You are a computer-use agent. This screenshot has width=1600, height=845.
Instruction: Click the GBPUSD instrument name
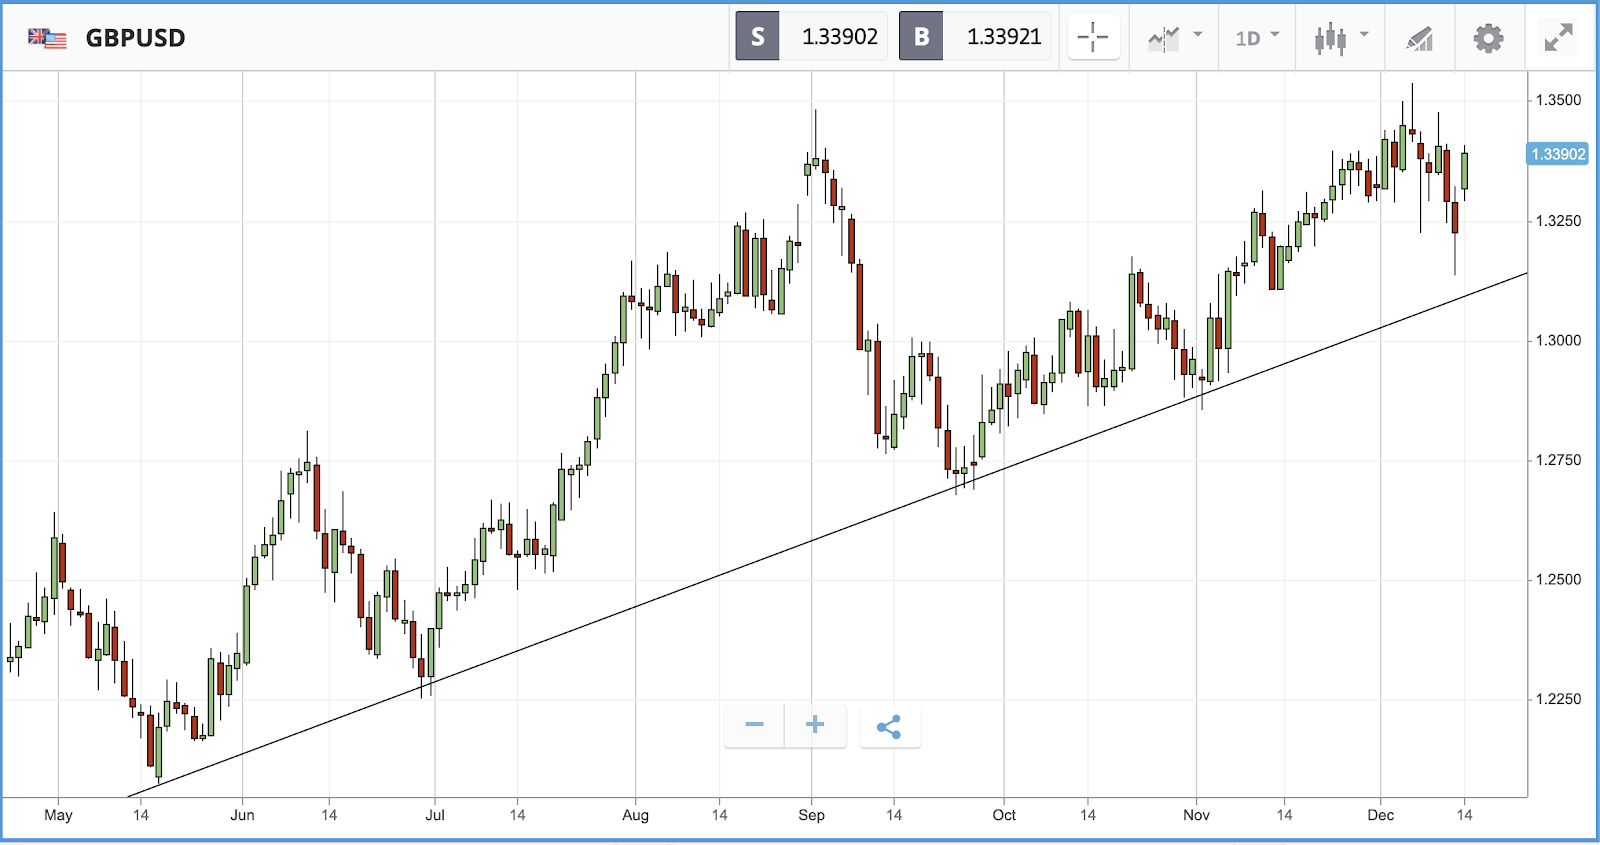[x=135, y=38]
